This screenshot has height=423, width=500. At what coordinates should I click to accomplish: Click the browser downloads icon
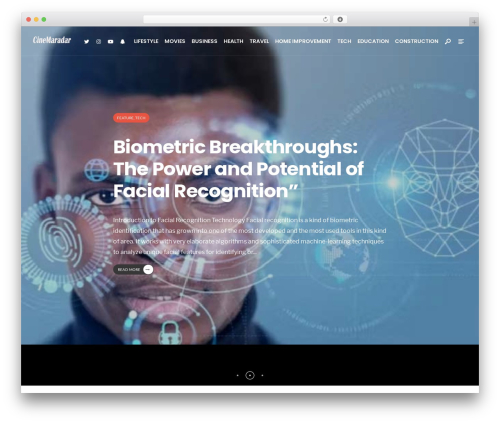click(x=340, y=19)
